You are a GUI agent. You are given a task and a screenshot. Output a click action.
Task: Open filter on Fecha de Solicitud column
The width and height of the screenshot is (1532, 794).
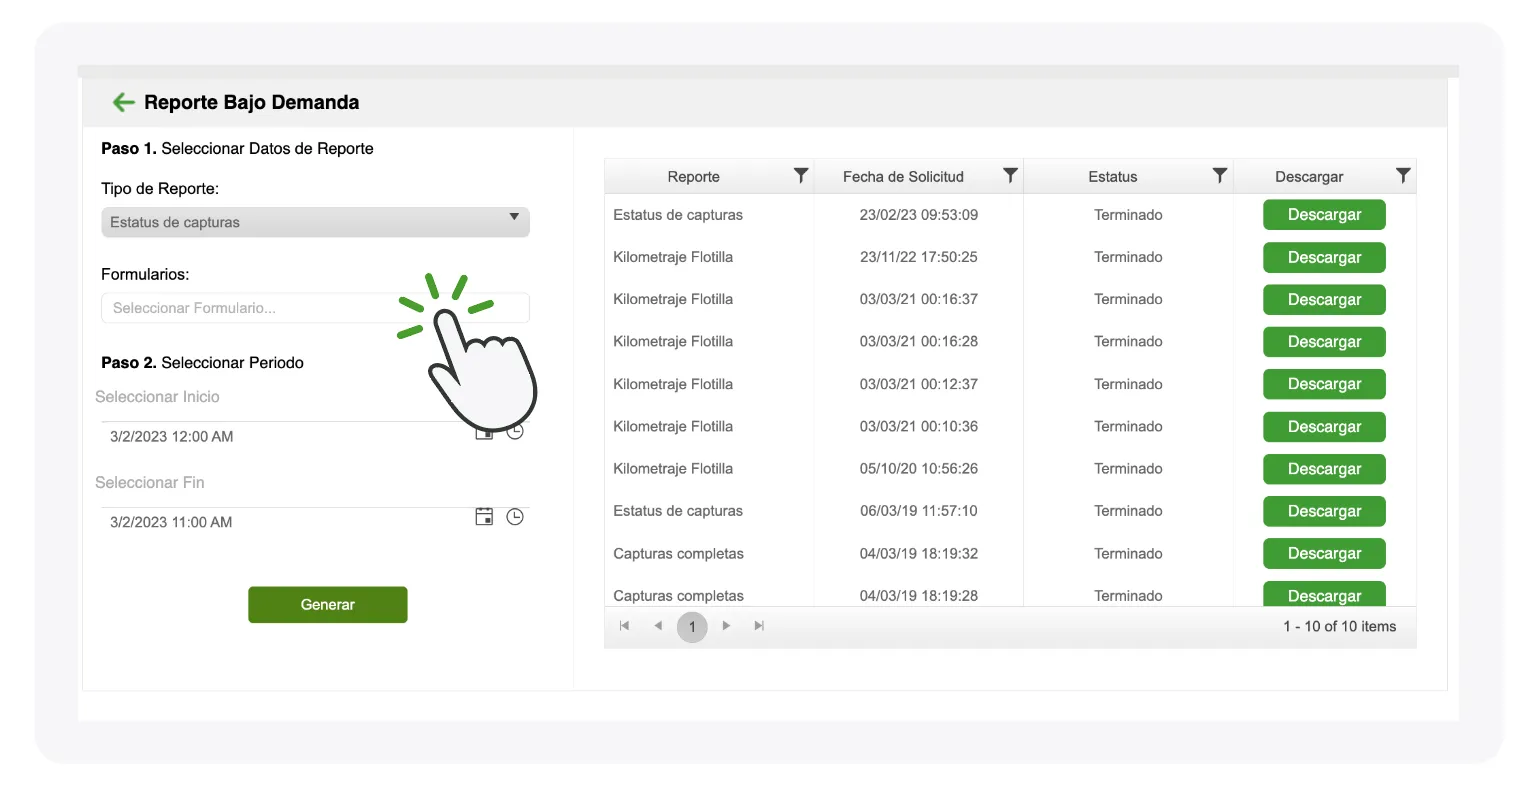1010,176
